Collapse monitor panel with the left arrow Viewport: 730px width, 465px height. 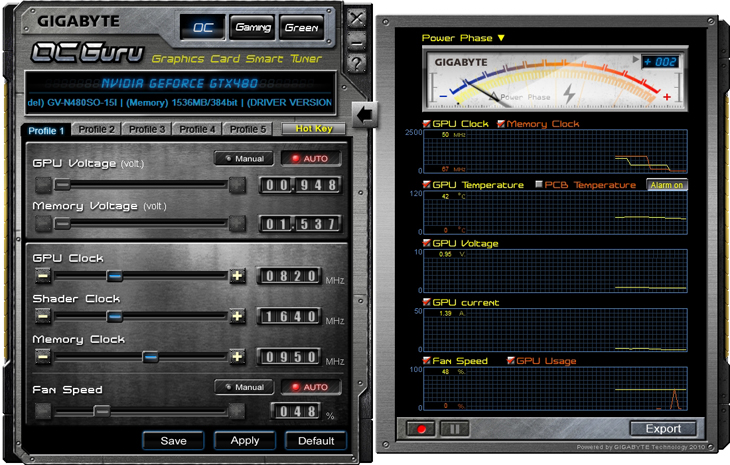(366, 113)
